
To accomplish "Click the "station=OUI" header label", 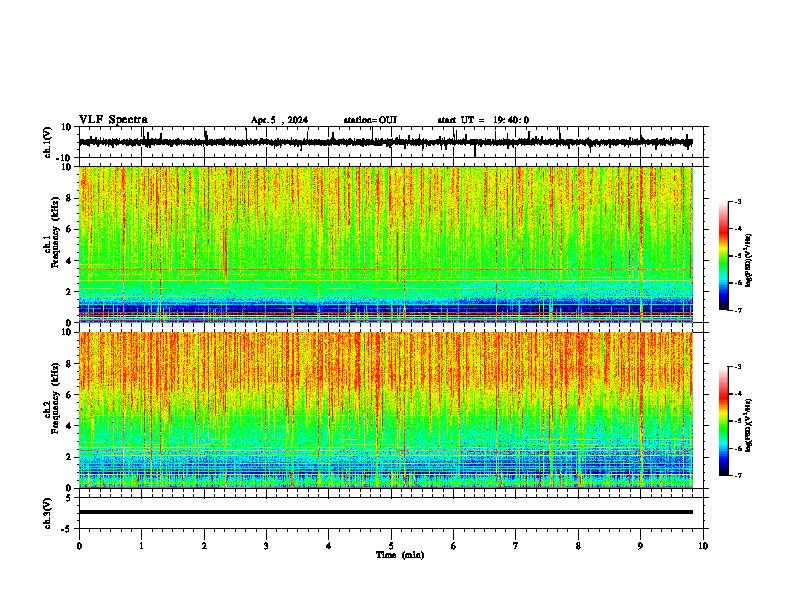I will 370,120.
